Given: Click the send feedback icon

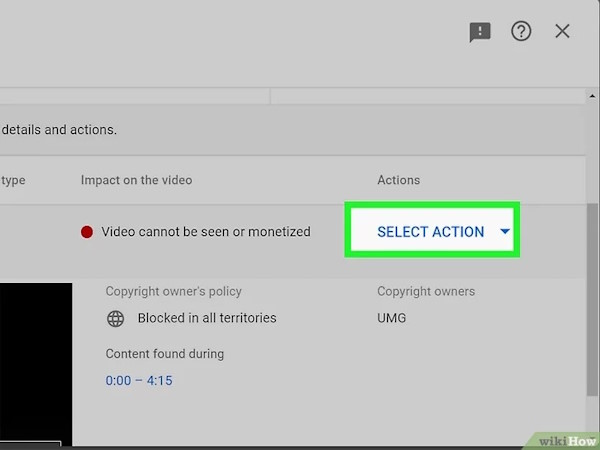Looking at the screenshot, I should pyautogui.click(x=480, y=32).
